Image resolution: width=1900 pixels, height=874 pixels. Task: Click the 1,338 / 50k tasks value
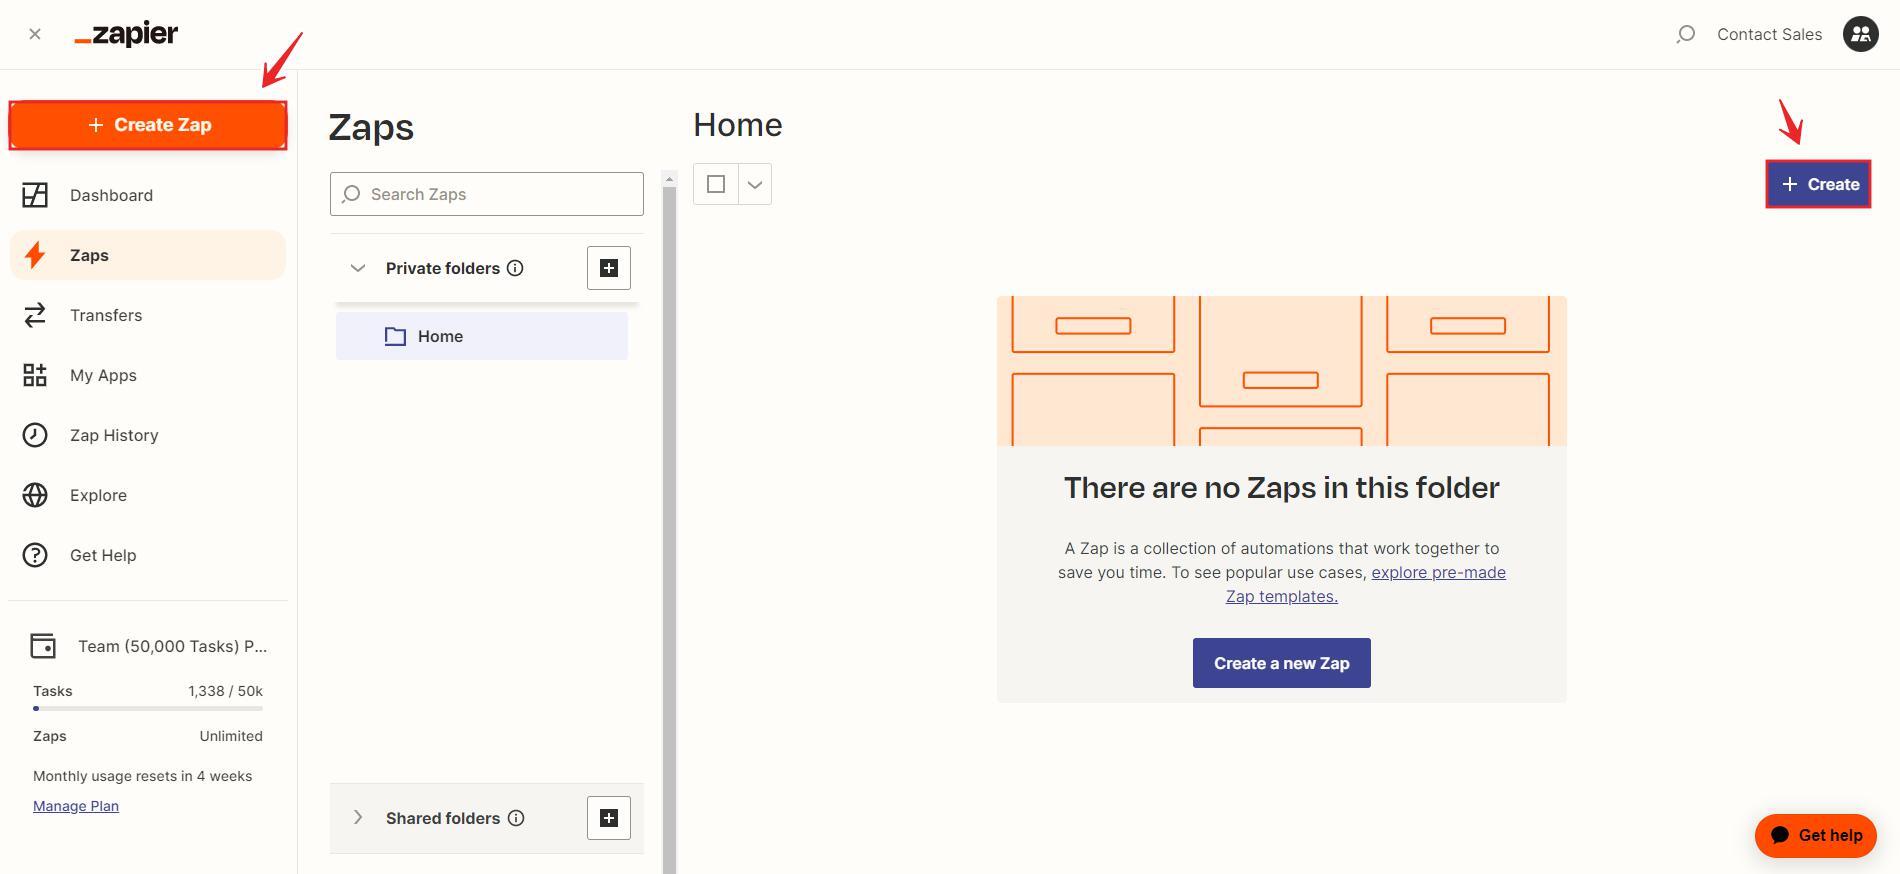225,691
